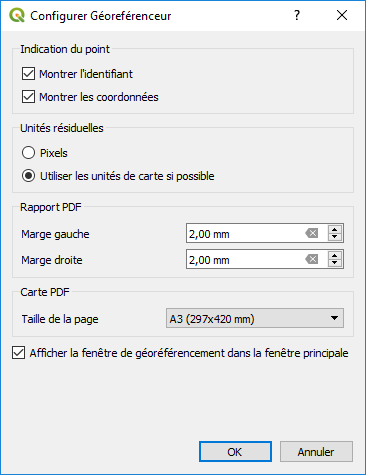
Task: Decrease Marge droite with the down arrow
Action: (335, 263)
